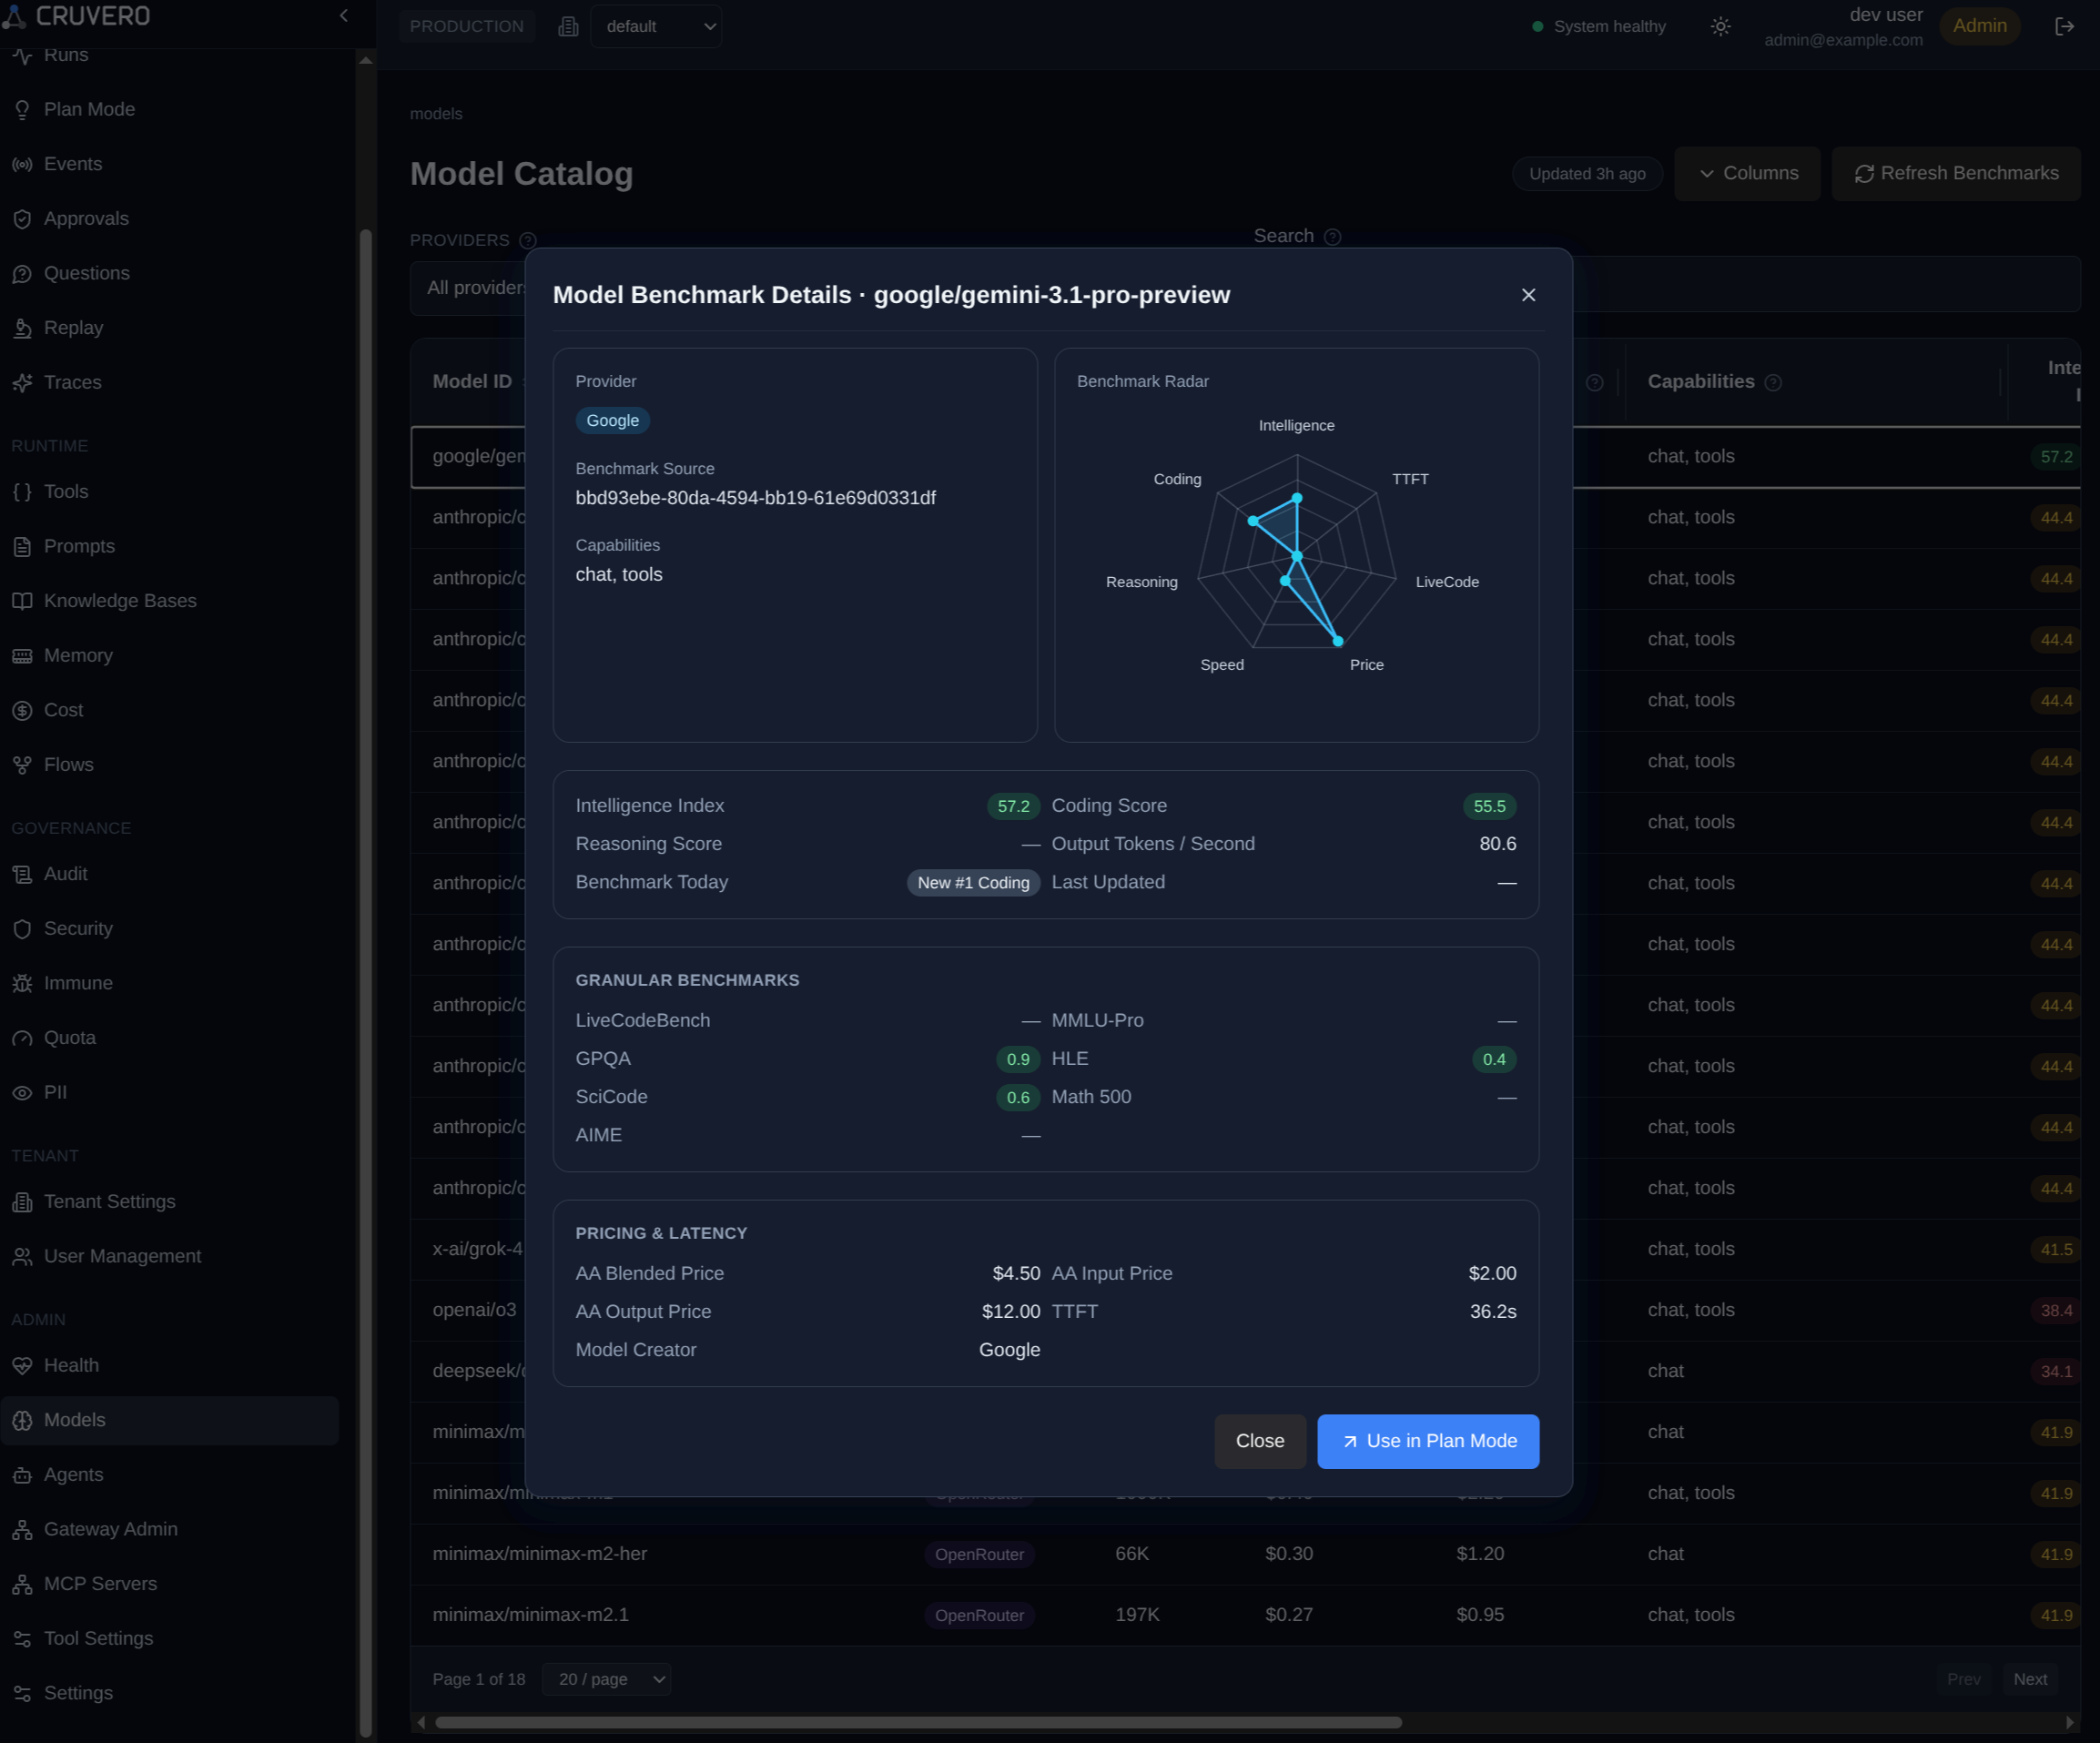Click the Traces sparkle icon
Image resolution: width=2100 pixels, height=1743 pixels.
click(x=22, y=383)
